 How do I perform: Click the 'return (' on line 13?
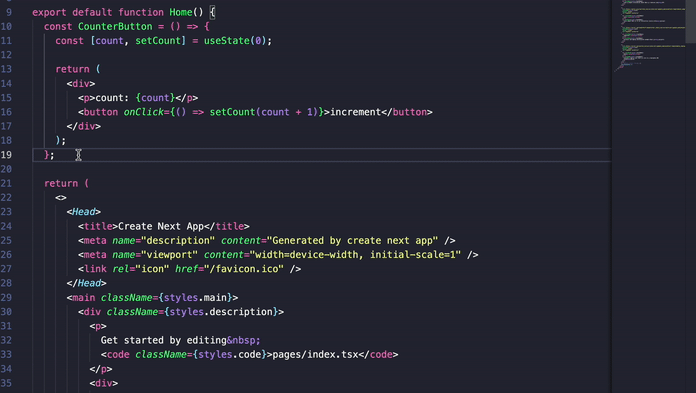coord(78,69)
